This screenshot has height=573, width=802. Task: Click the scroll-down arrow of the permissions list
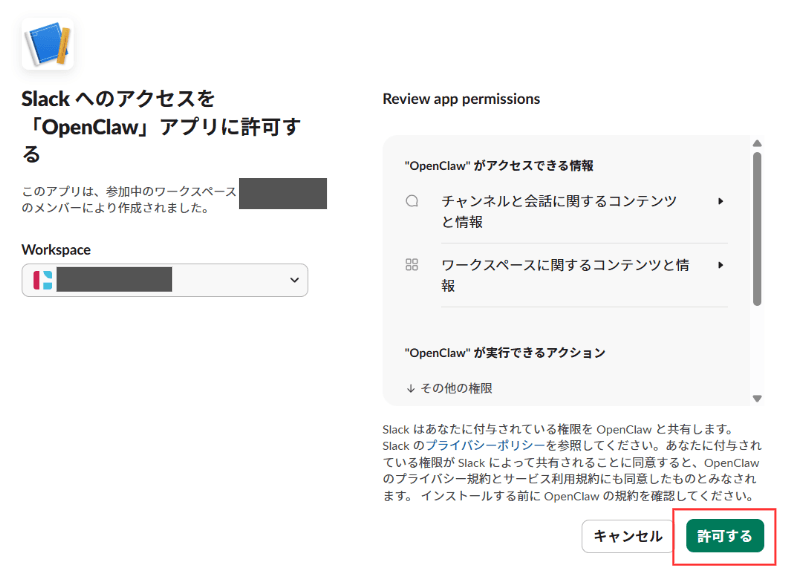pyautogui.click(x=757, y=398)
